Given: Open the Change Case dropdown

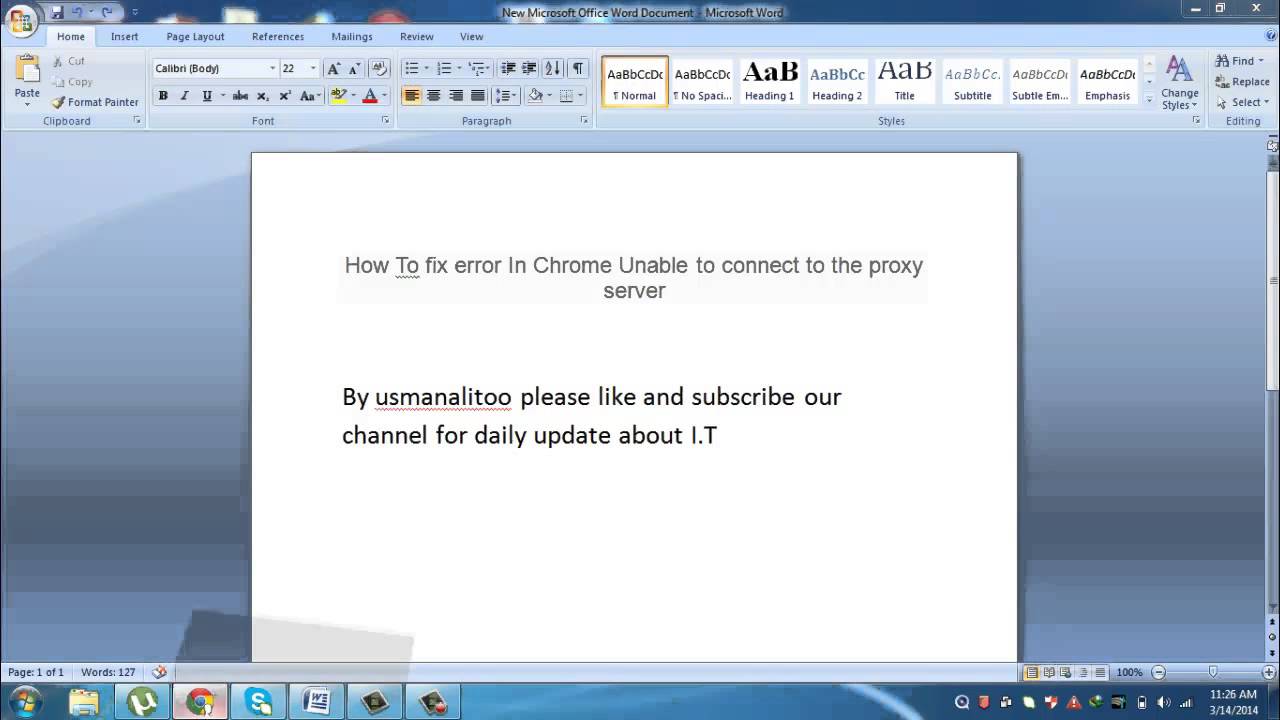Looking at the screenshot, I should pyautogui.click(x=309, y=96).
